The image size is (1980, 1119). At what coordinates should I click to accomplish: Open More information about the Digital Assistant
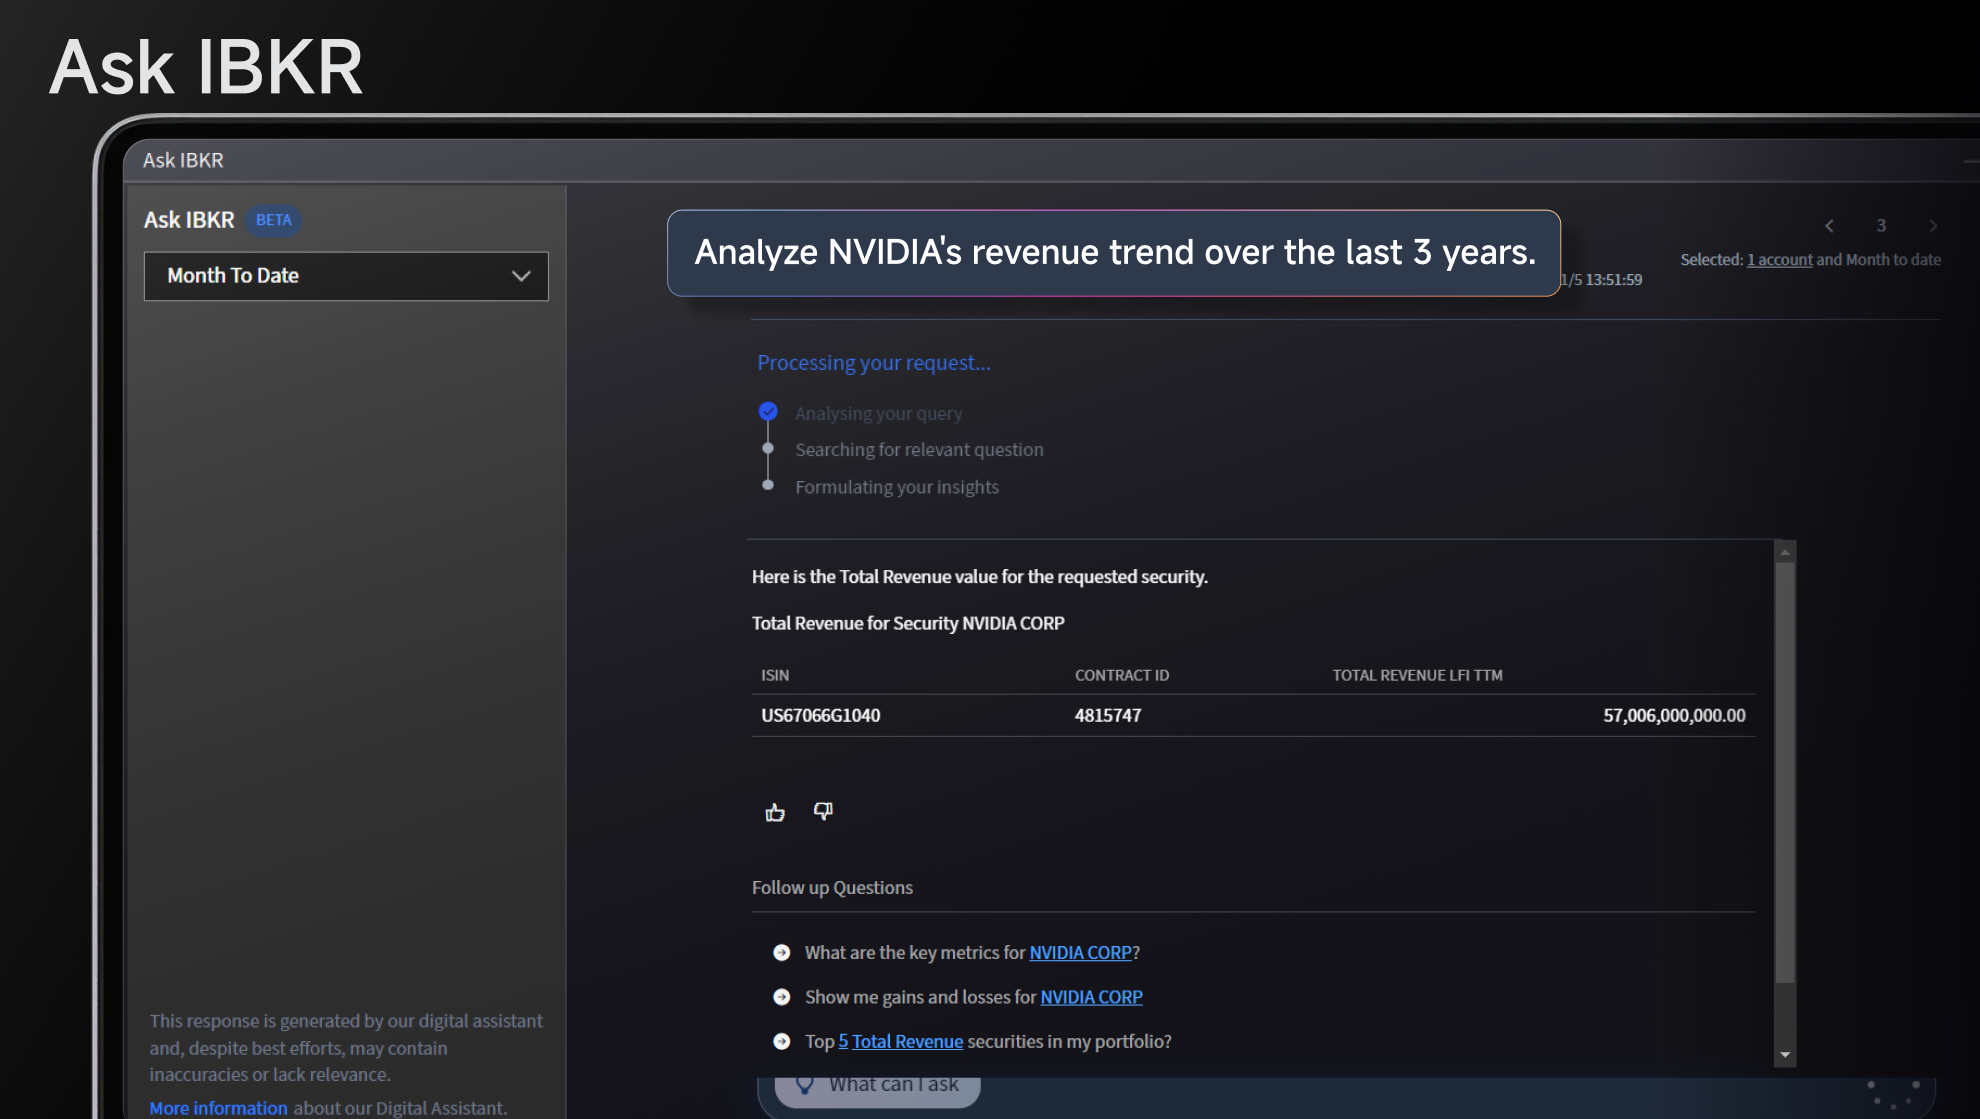218,1108
